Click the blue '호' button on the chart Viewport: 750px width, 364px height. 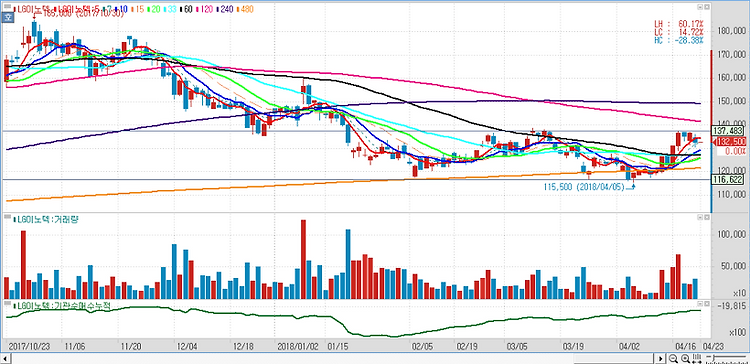click(8, 18)
